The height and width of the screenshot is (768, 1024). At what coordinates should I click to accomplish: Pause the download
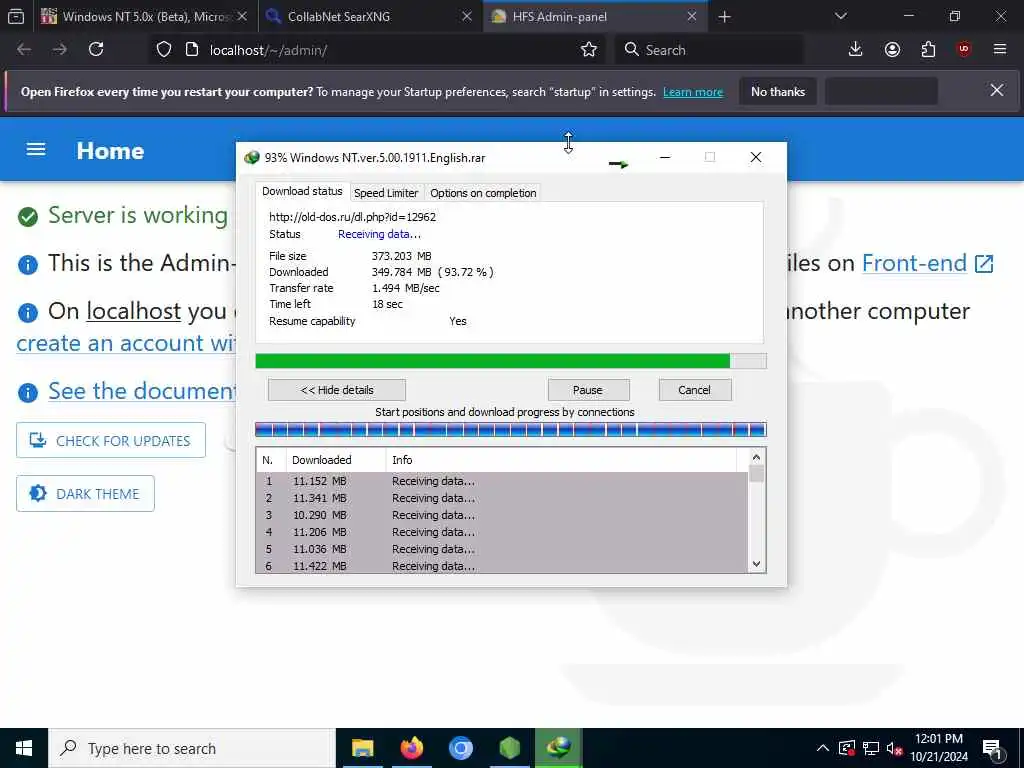(x=588, y=390)
